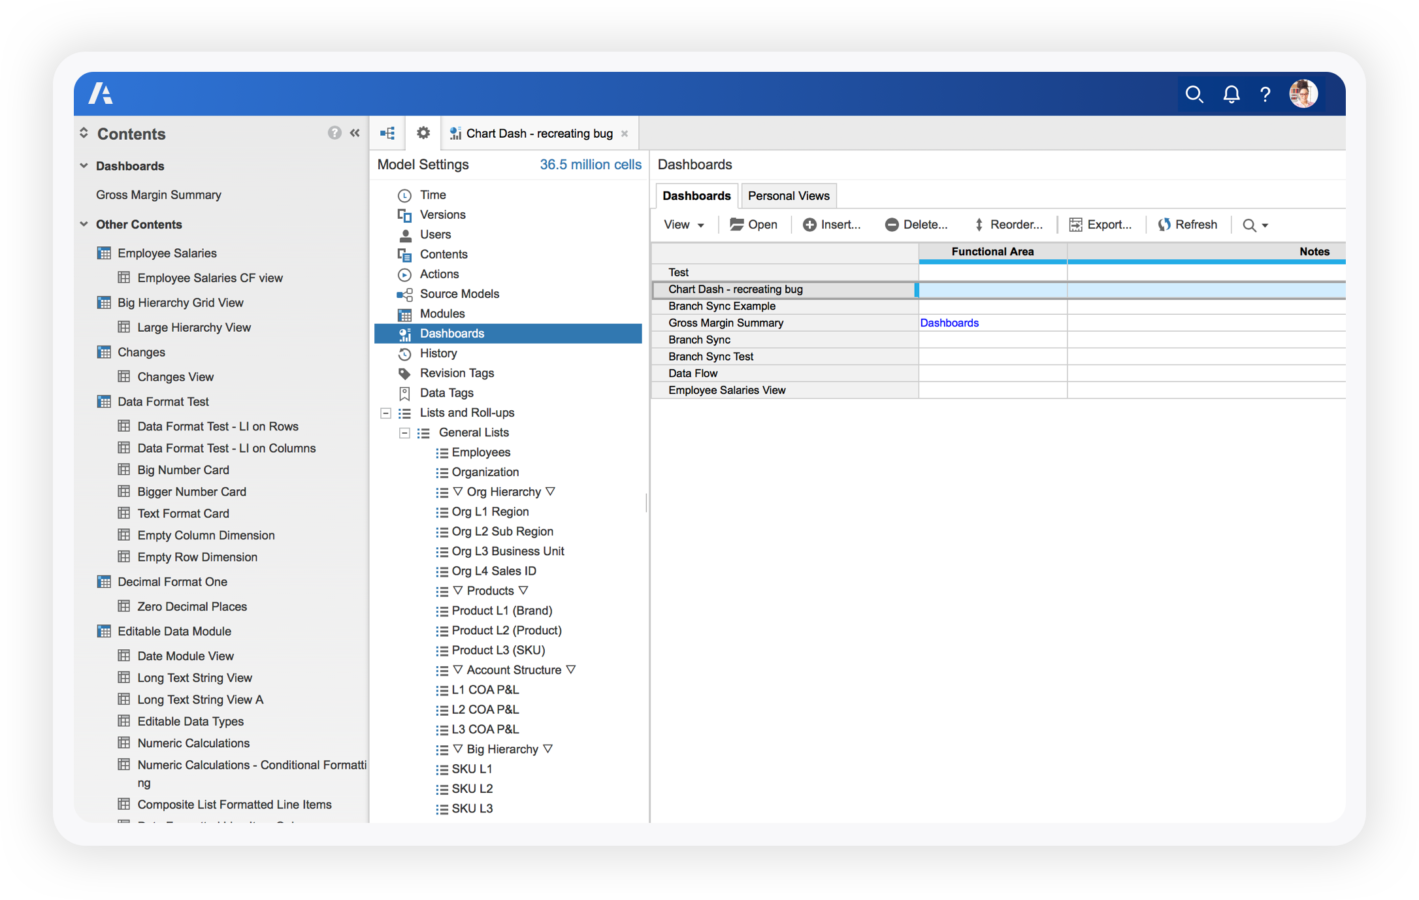Screen dimensions: 1419x900
Task: Open the Model Settings gear tab
Action: point(422,132)
